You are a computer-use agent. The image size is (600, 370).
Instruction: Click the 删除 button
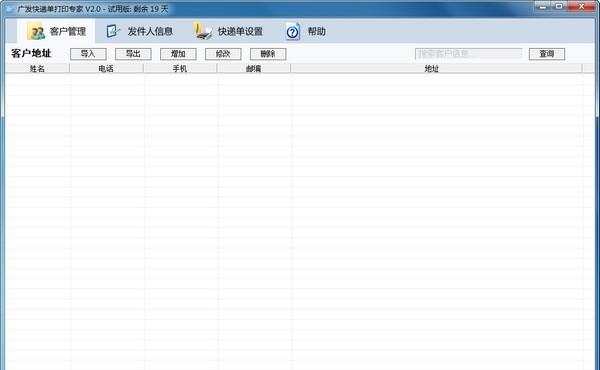[268, 54]
